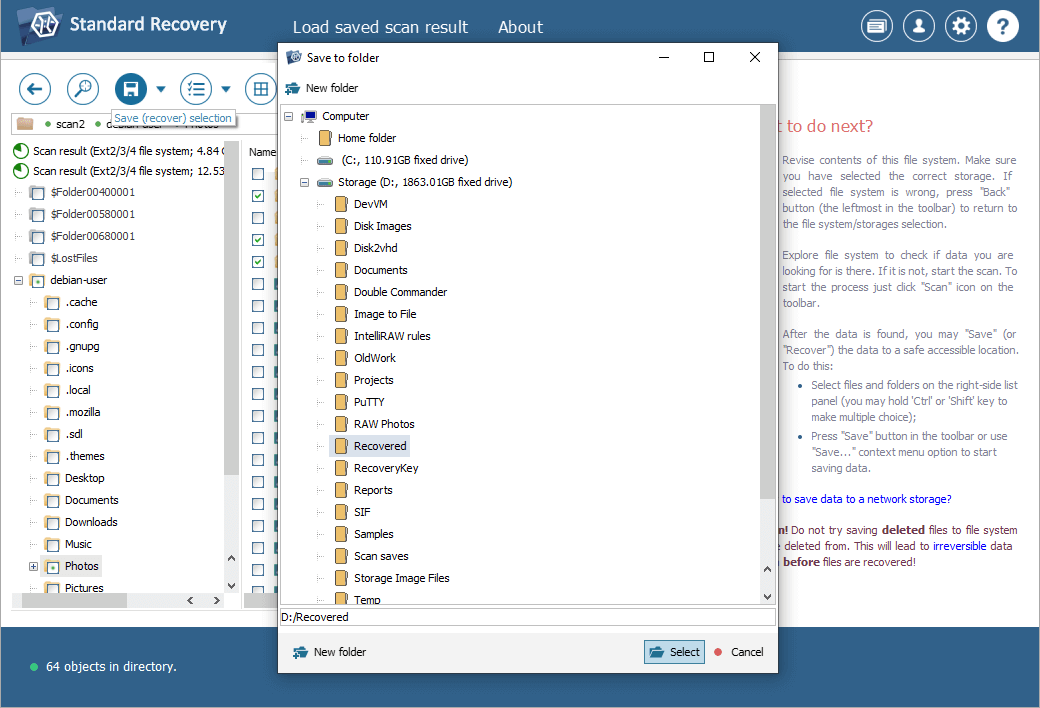Click the Scan magnifier toolbar icon
The width and height of the screenshot is (1040, 708).
click(x=83, y=89)
